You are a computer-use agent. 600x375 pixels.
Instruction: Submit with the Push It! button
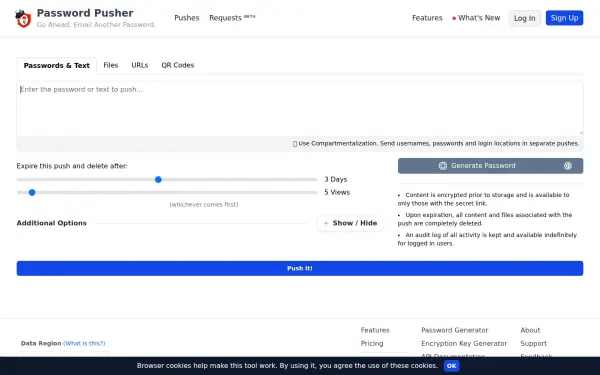point(300,269)
